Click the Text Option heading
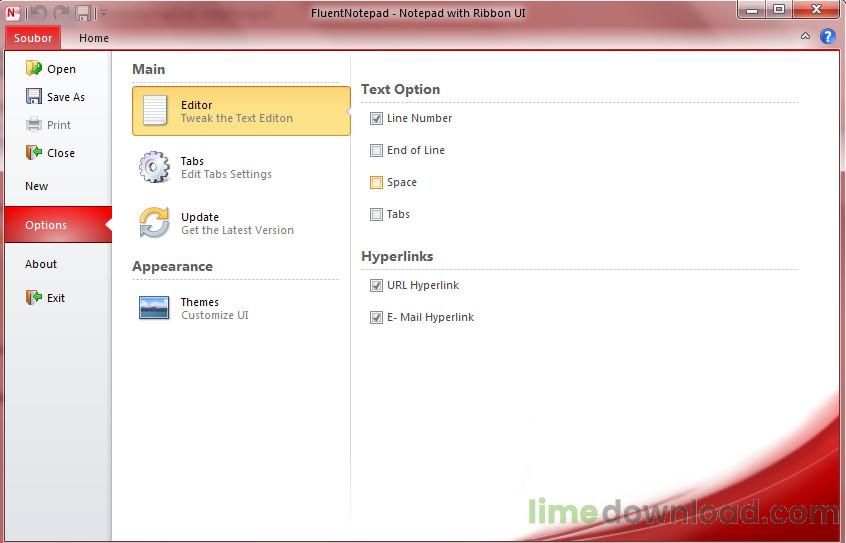This screenshot has height=543, width=846. pos(400,90)
